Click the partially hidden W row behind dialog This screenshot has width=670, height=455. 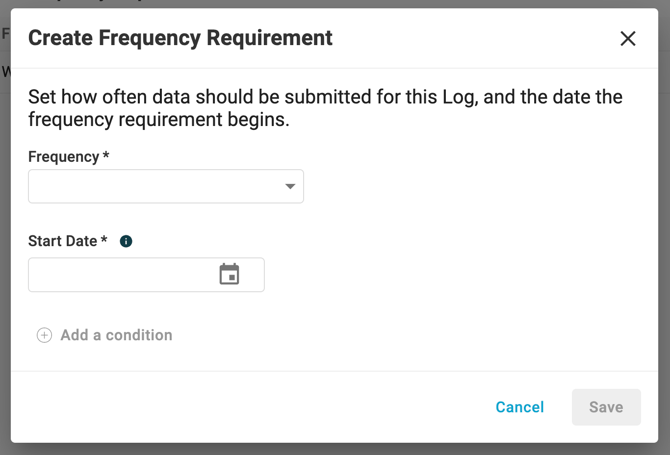click(5, 71)
